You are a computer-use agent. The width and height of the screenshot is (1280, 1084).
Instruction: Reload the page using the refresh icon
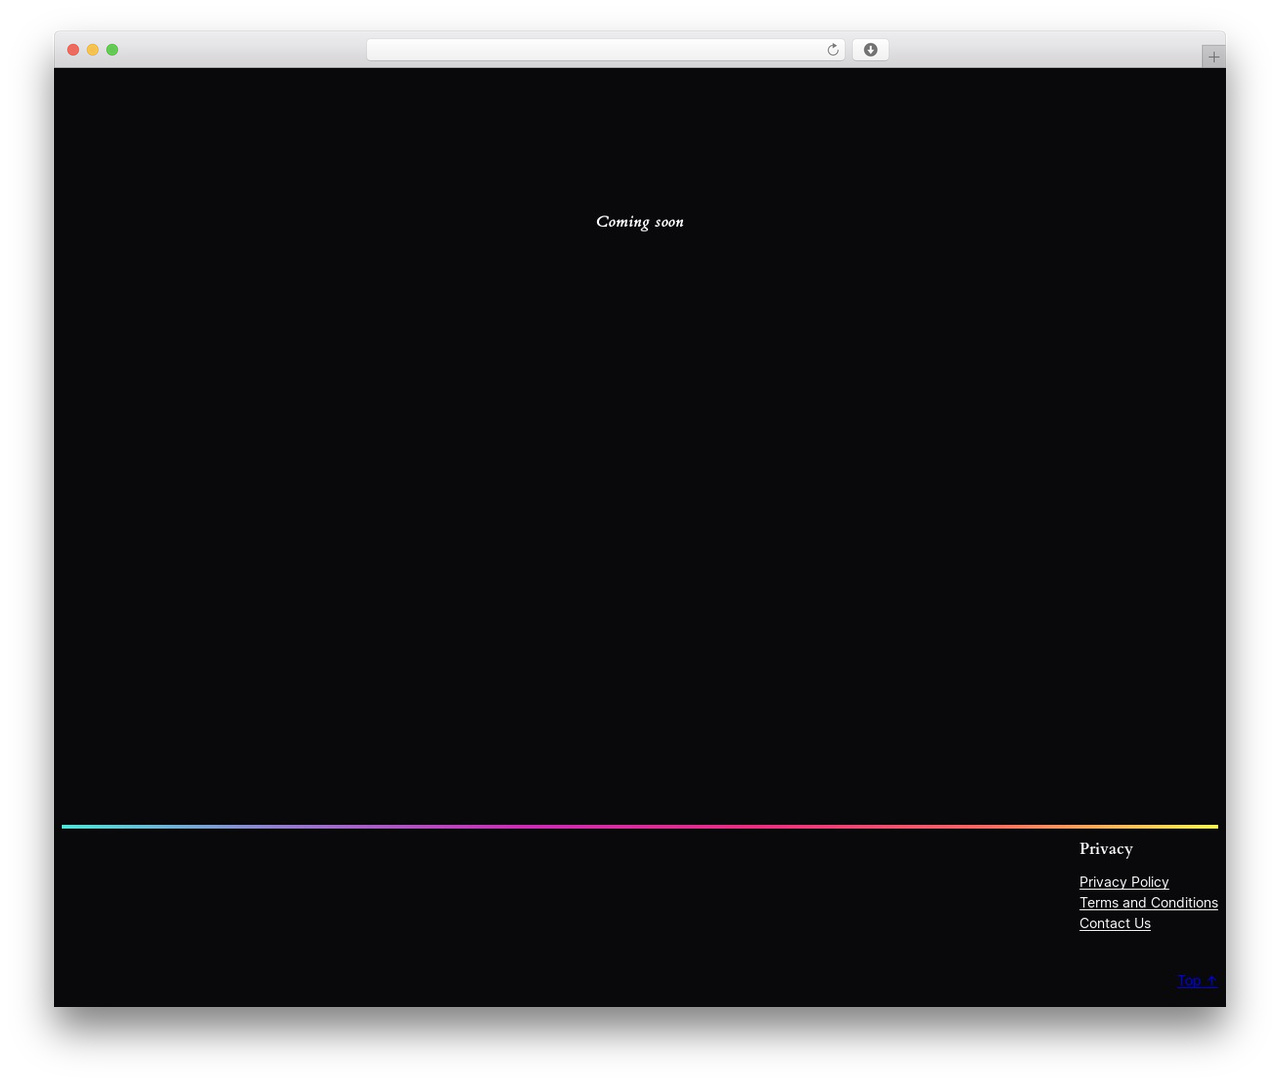click(x=832, y=50)
